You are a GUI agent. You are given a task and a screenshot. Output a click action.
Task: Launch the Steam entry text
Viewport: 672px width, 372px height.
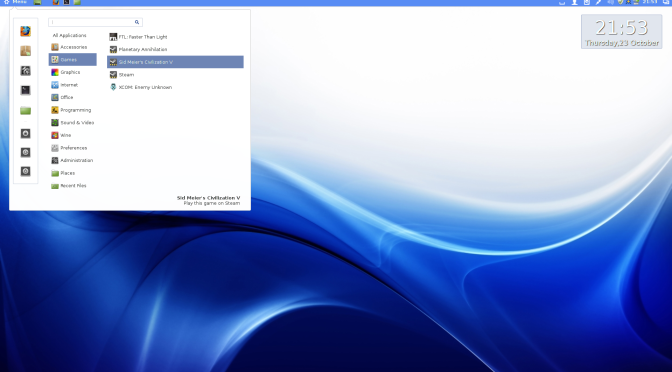pos(126,75)
